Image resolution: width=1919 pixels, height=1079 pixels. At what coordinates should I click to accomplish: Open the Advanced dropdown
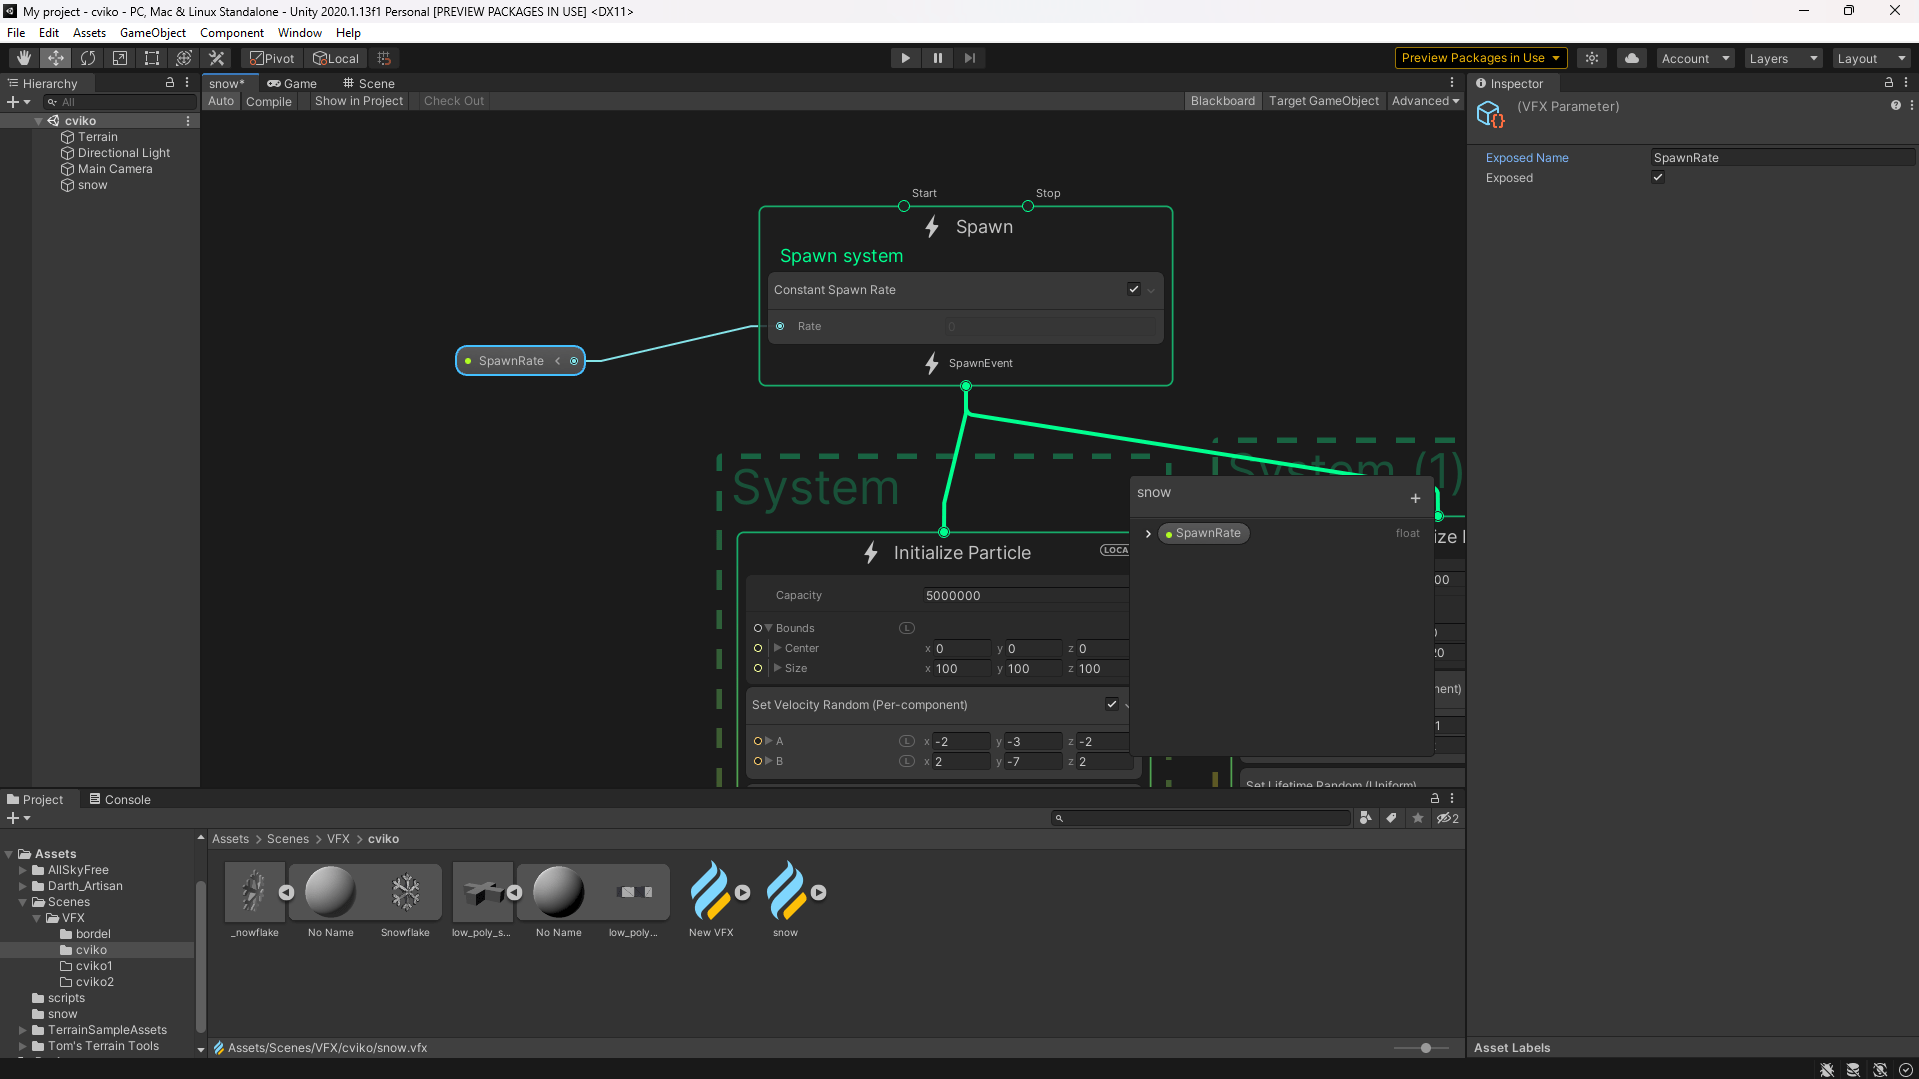(1425, 101)
